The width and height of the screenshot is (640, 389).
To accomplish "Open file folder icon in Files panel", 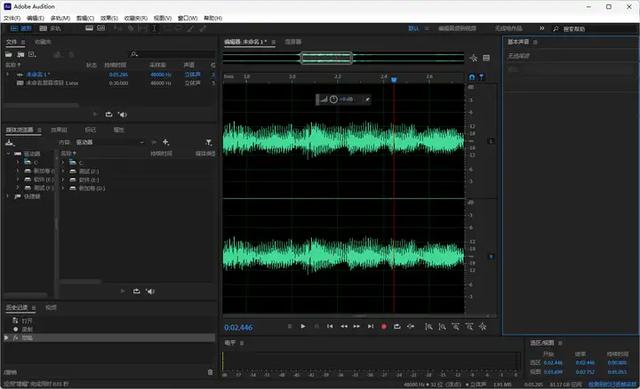I will click(x=9, y=54).
